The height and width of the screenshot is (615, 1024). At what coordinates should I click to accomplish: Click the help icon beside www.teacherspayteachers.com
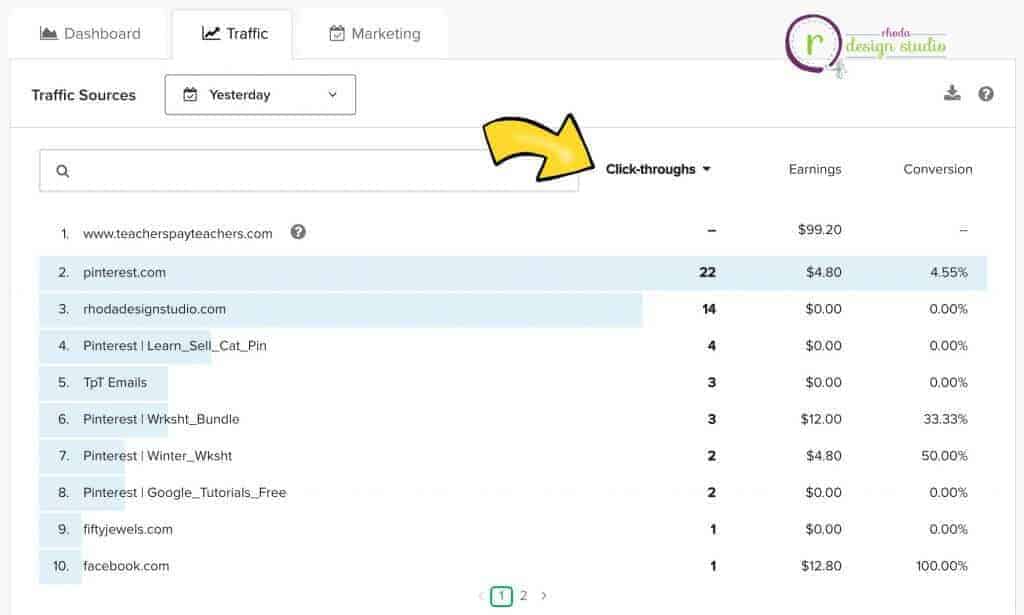pyautogui.click(x=298, y=232)
